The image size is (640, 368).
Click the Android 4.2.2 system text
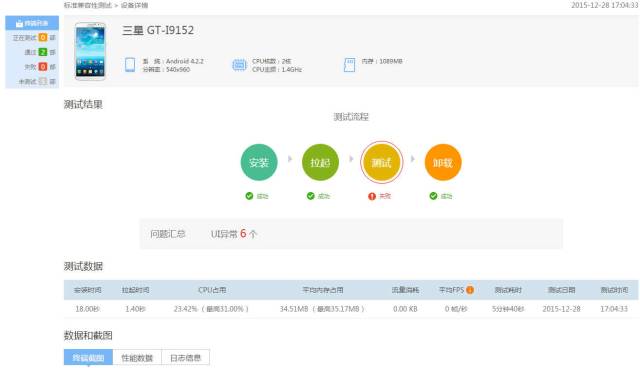click(184, 61)
